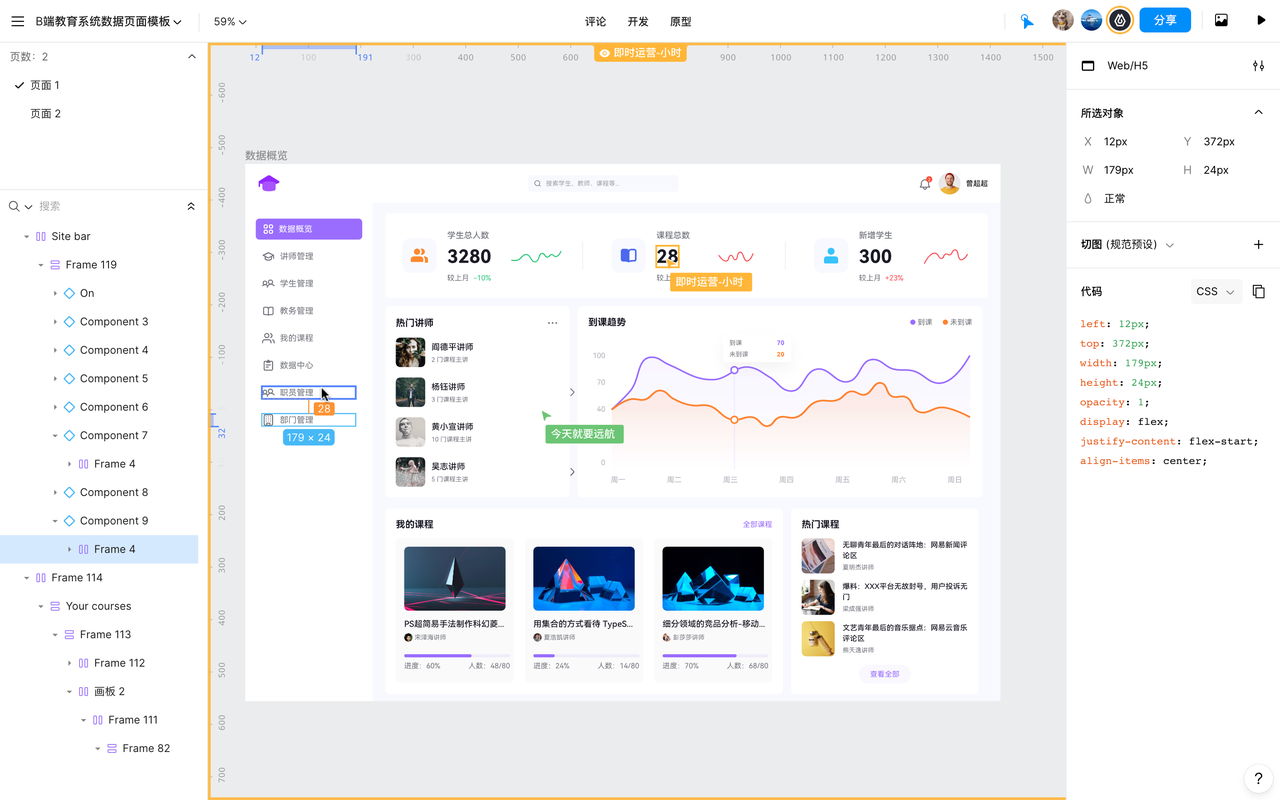Click the search icon above the layers list
The height and width of the screenshot is (800, 1280).
14,206
